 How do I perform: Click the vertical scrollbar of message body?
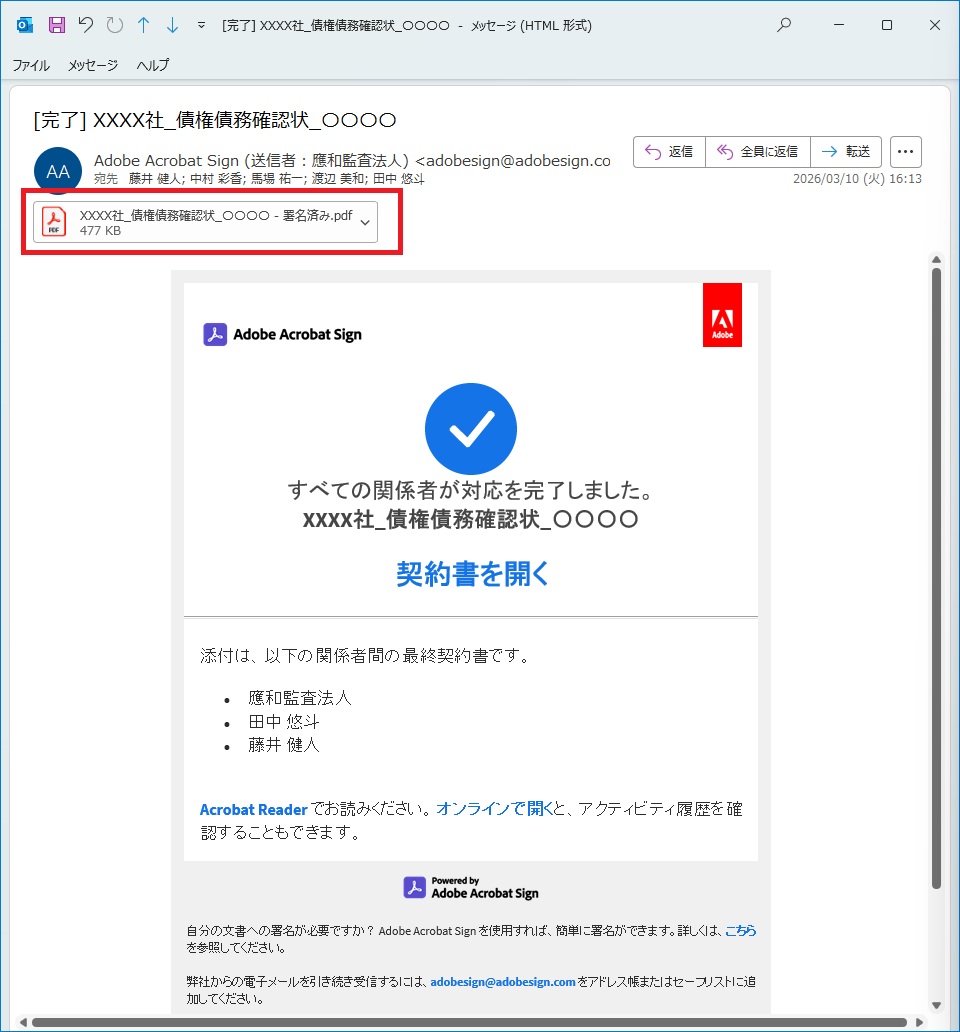936,580
